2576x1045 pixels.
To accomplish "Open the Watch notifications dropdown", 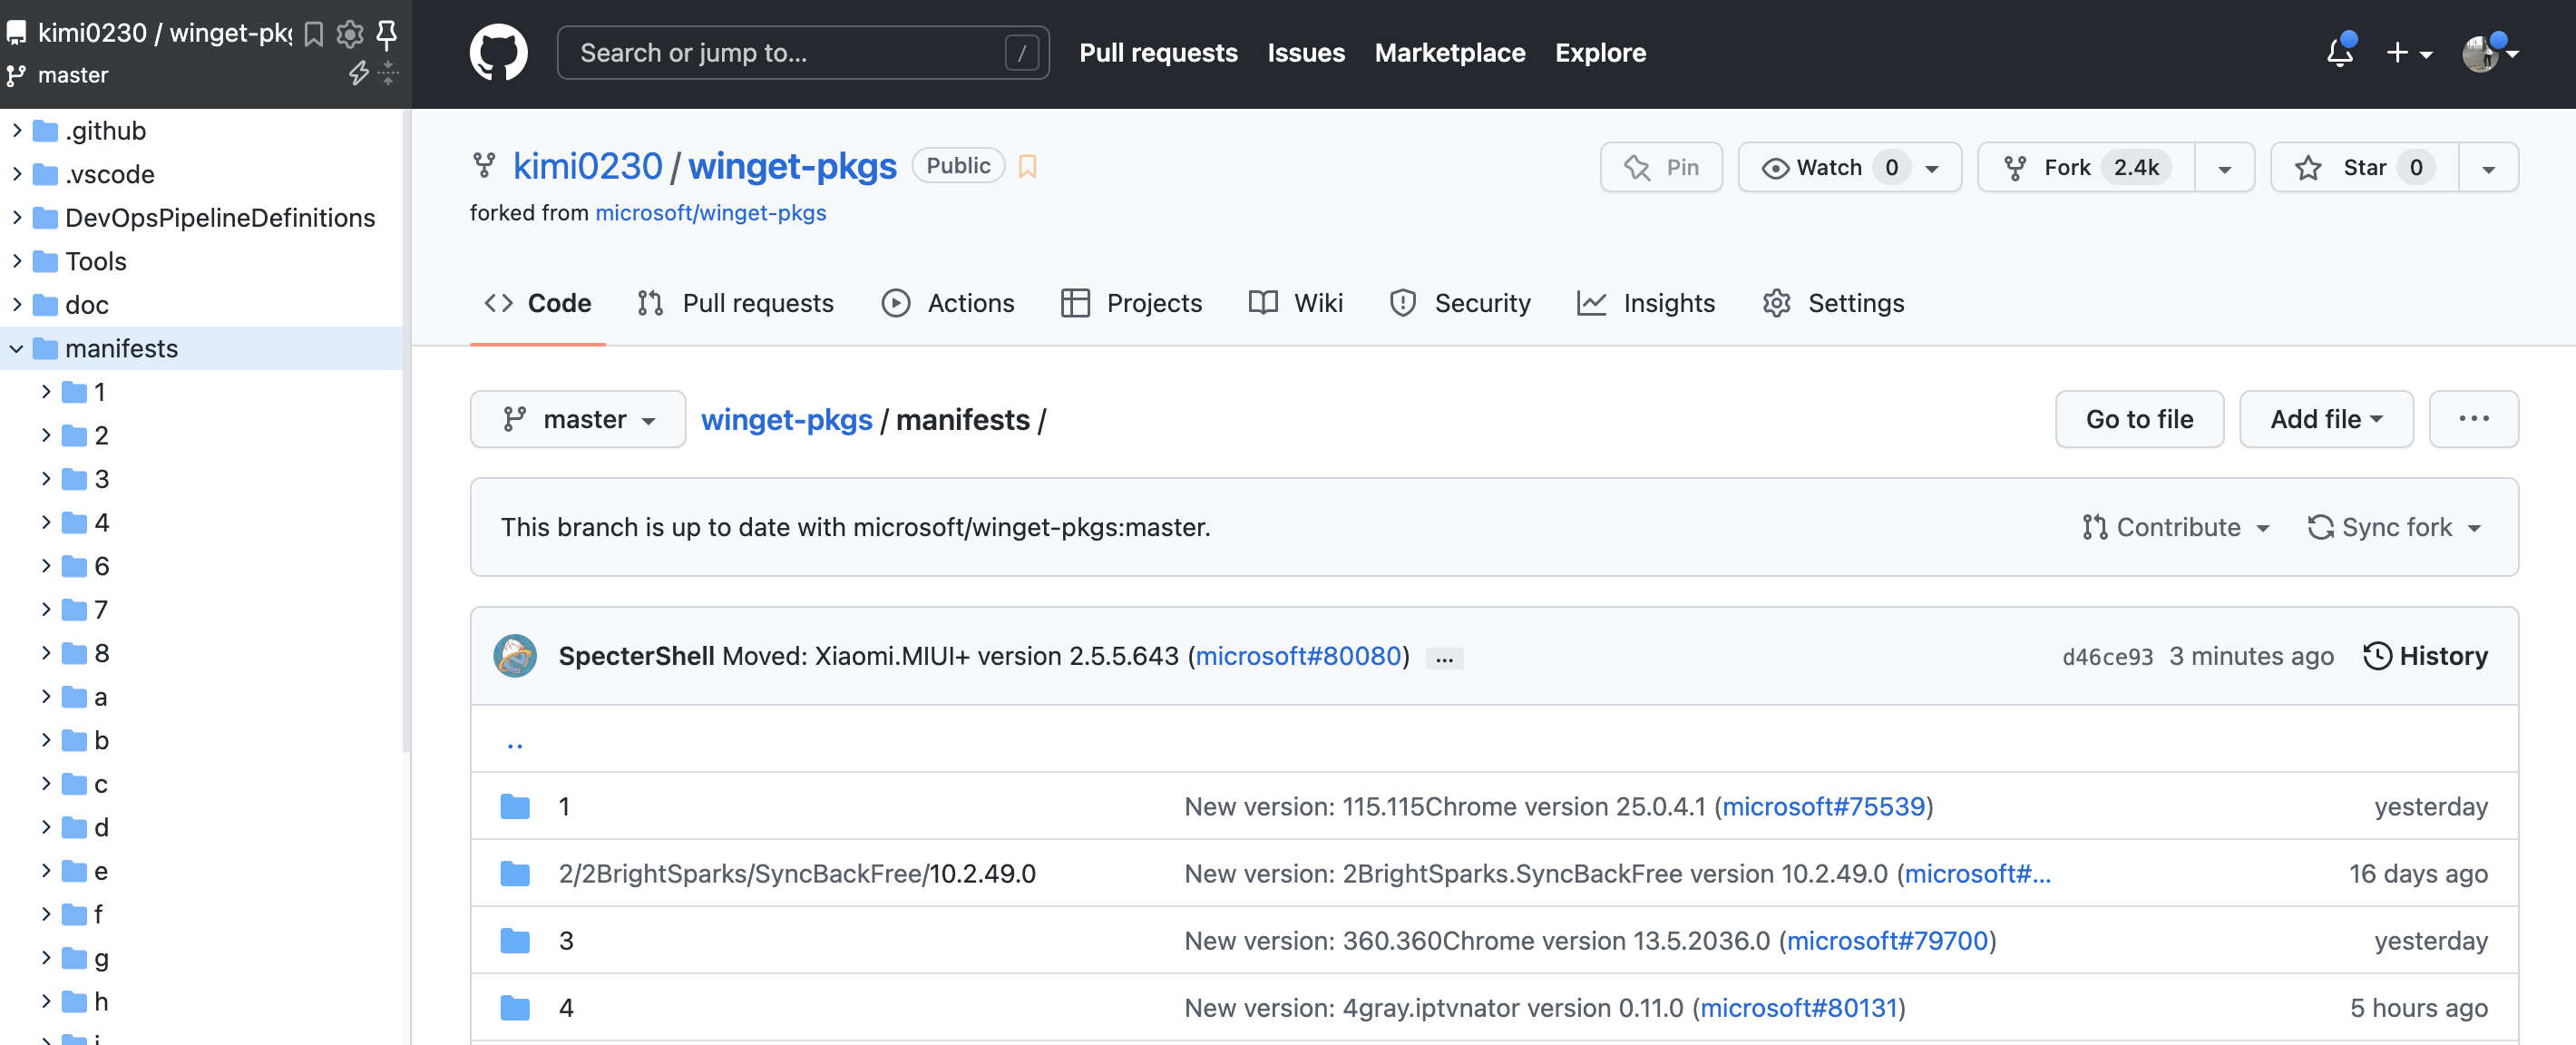I will (x=1850, y=167).
